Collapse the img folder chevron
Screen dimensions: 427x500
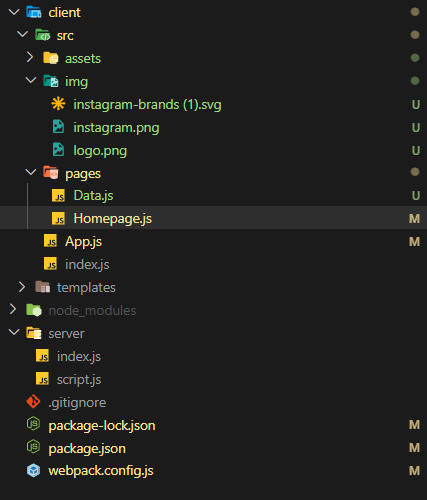coord(31,80)
